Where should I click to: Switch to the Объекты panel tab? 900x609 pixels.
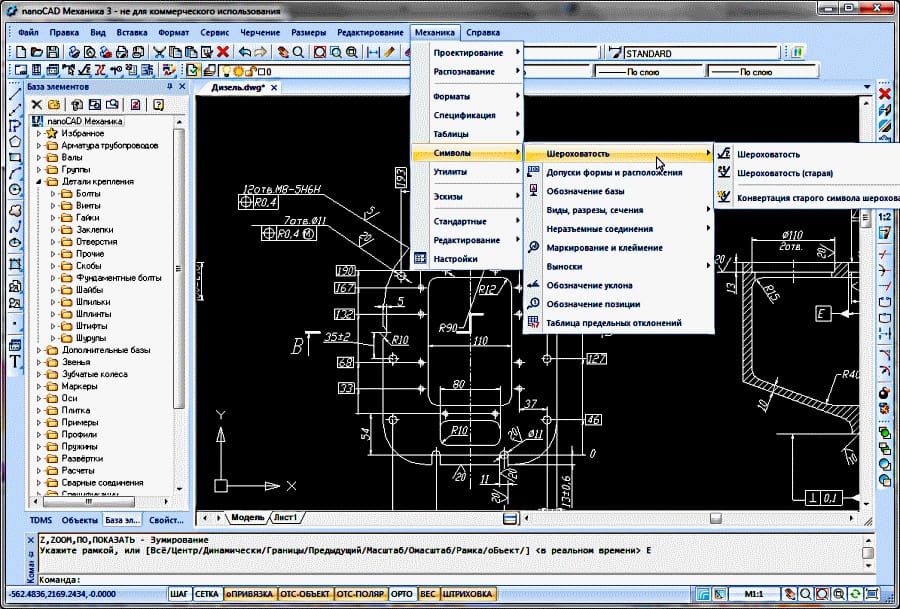79,520
